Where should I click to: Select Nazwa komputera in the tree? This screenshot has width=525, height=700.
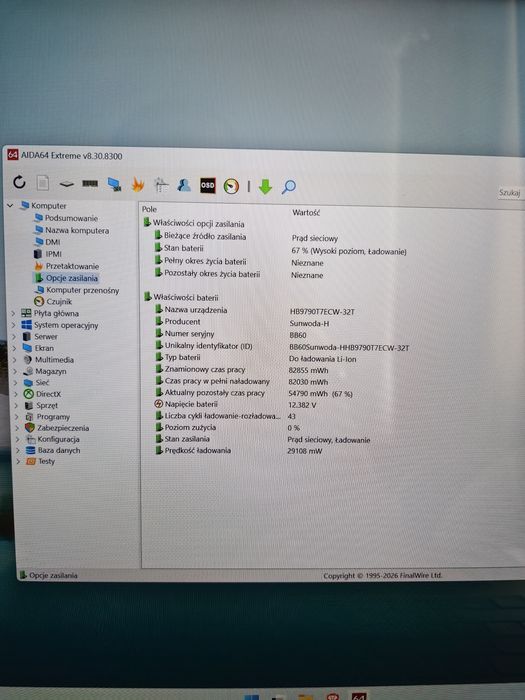pos(72,230)
